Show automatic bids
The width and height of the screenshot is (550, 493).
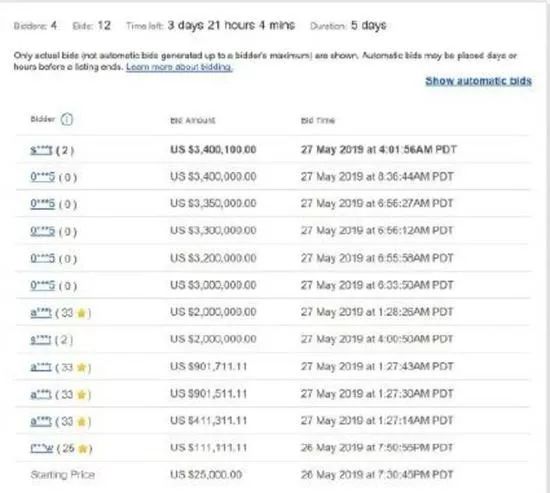click(478, 81)
